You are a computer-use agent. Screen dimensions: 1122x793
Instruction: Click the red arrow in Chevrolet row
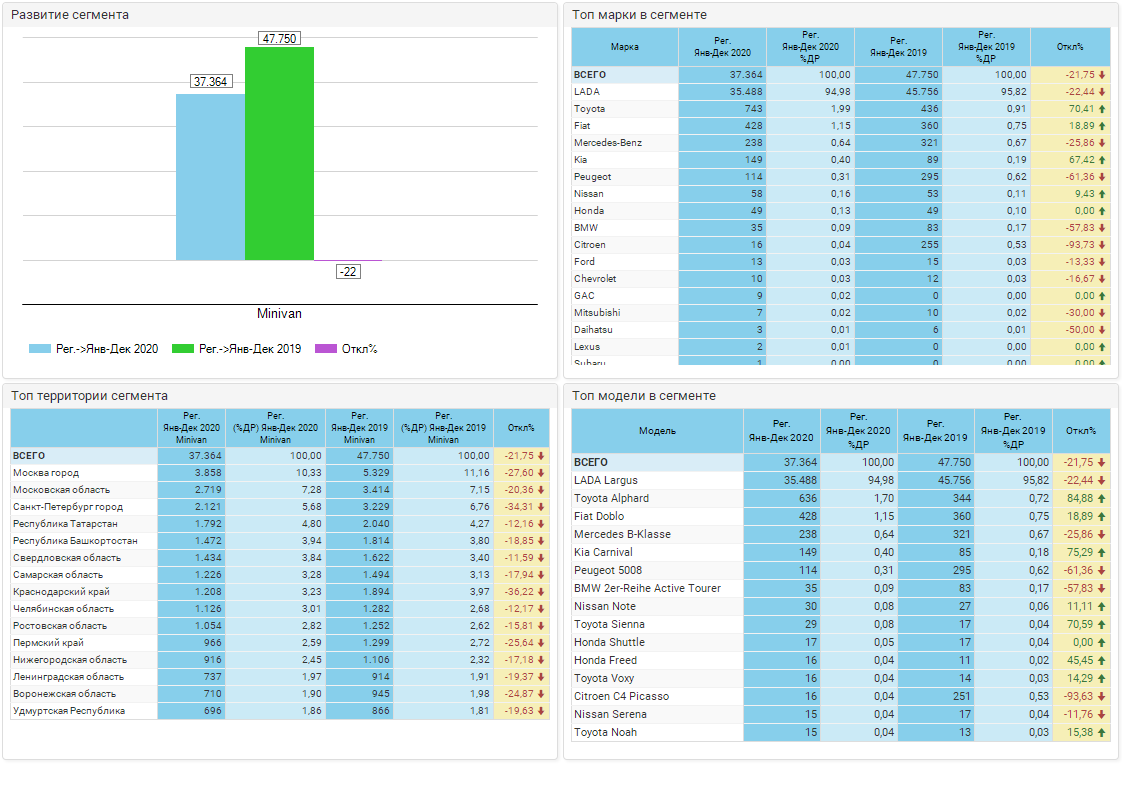click(x=1102, y=279)
